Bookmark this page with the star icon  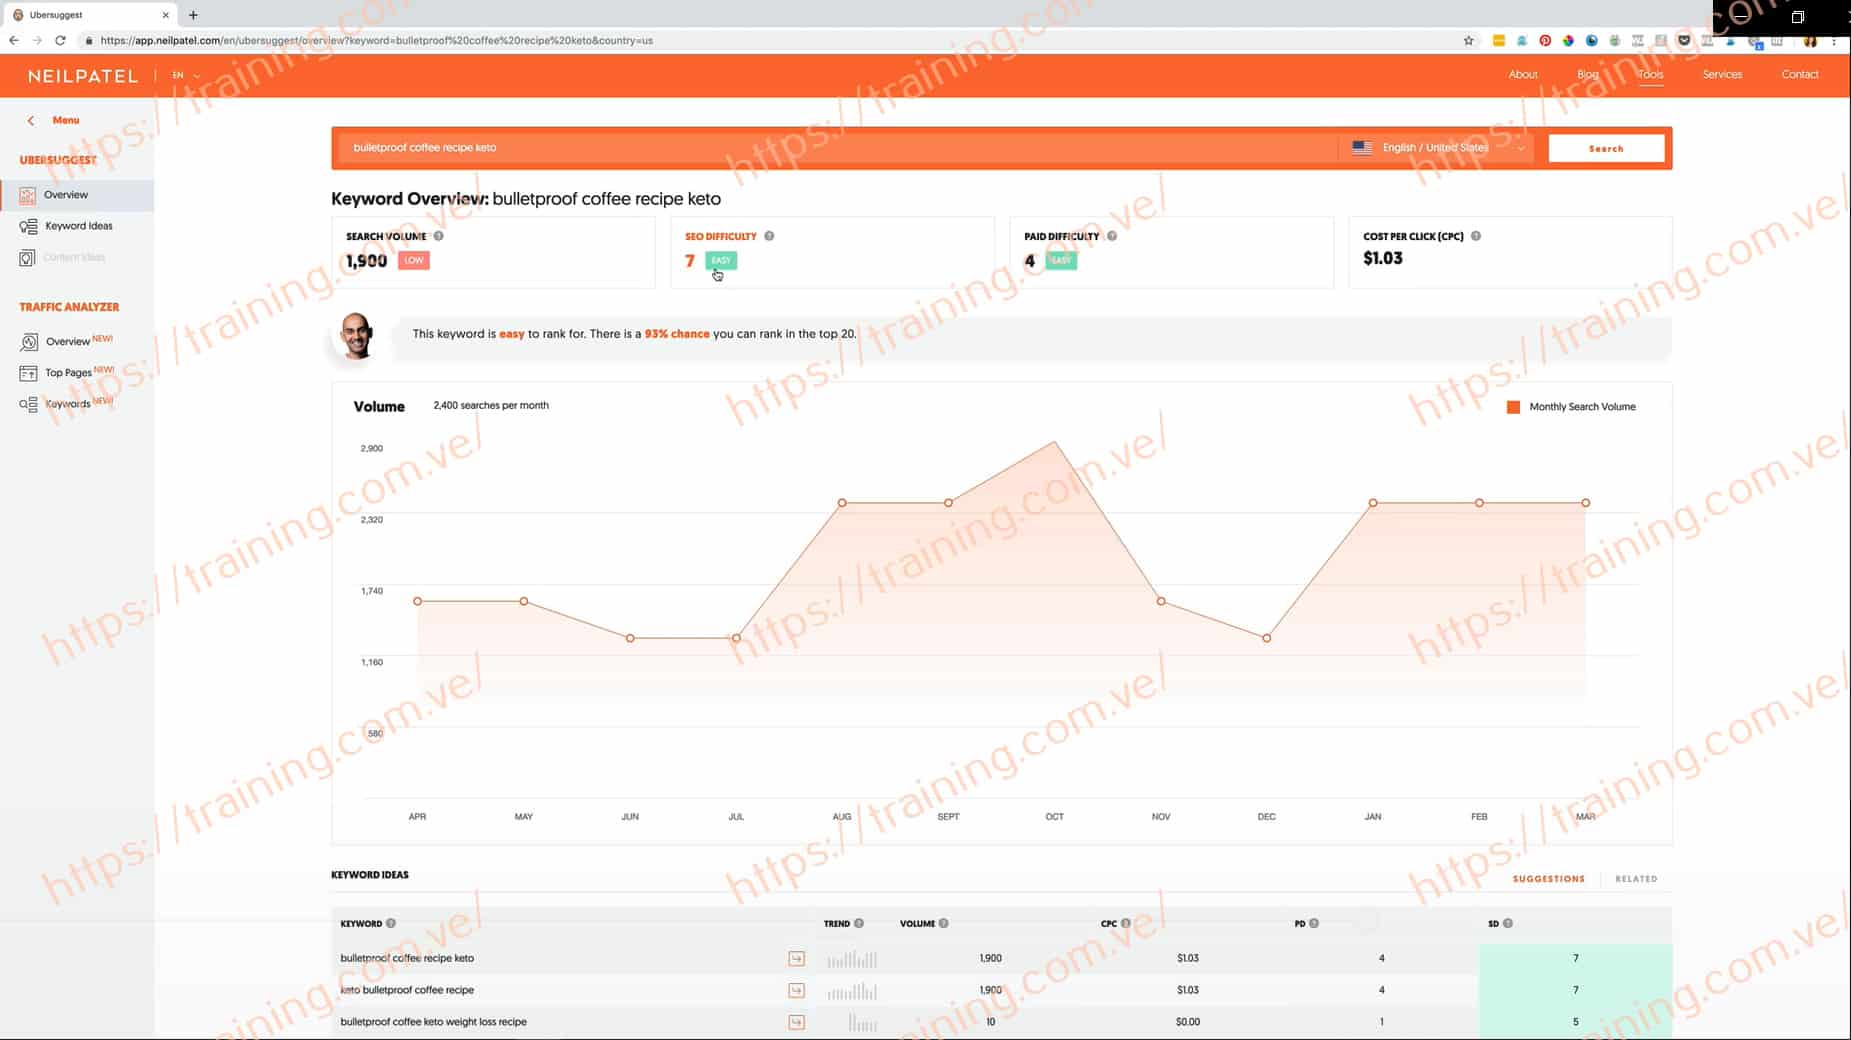tap(1468, 41)
